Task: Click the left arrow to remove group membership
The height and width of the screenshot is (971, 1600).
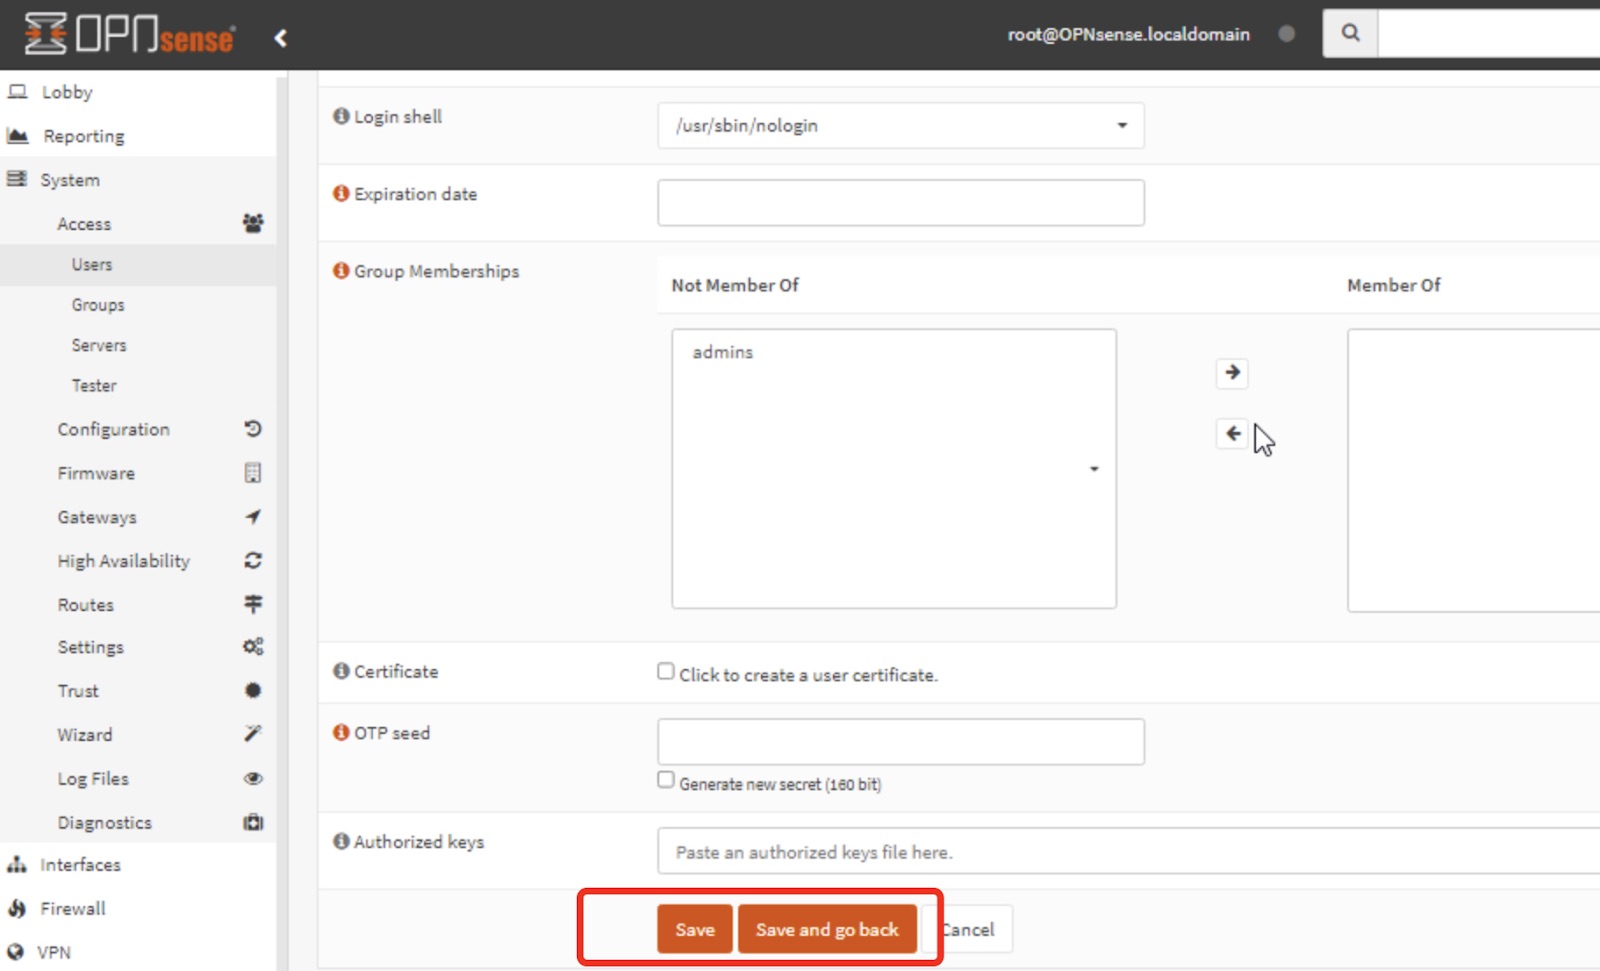Action: click(1232, 434)
